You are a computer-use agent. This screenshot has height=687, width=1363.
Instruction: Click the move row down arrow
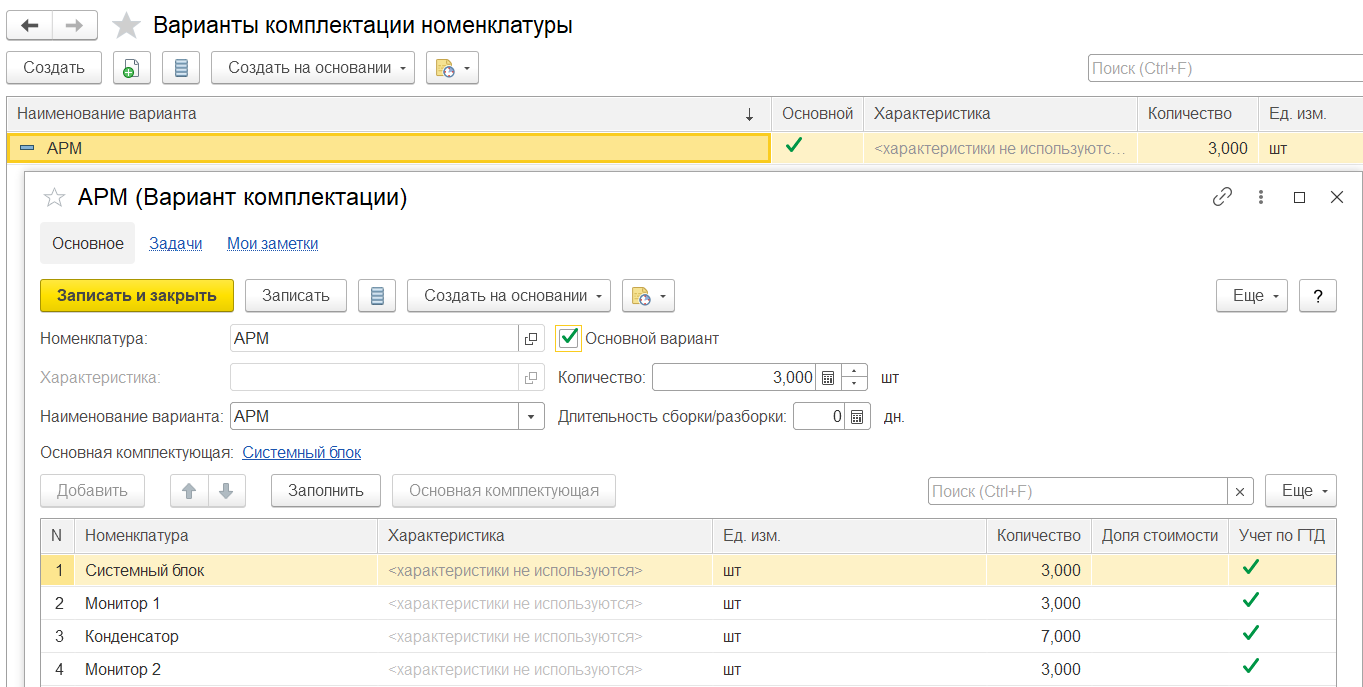227,491
